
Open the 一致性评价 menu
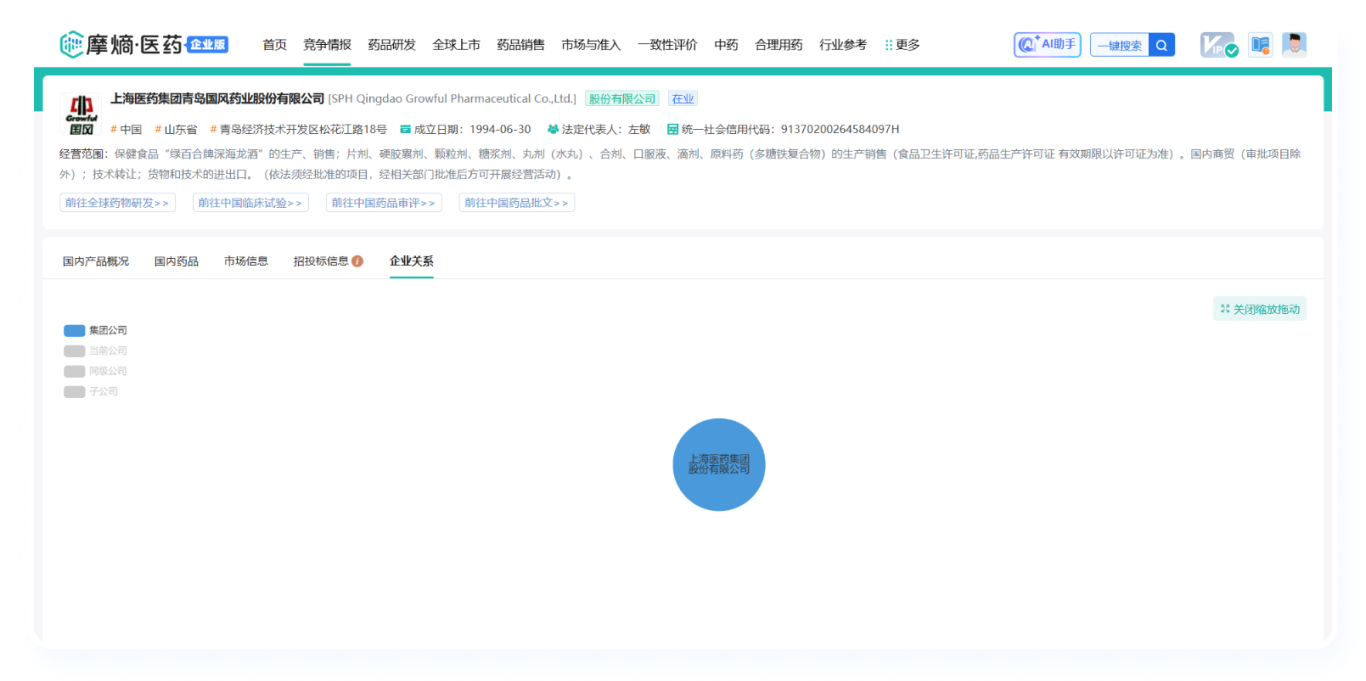(x=668, y=45)
